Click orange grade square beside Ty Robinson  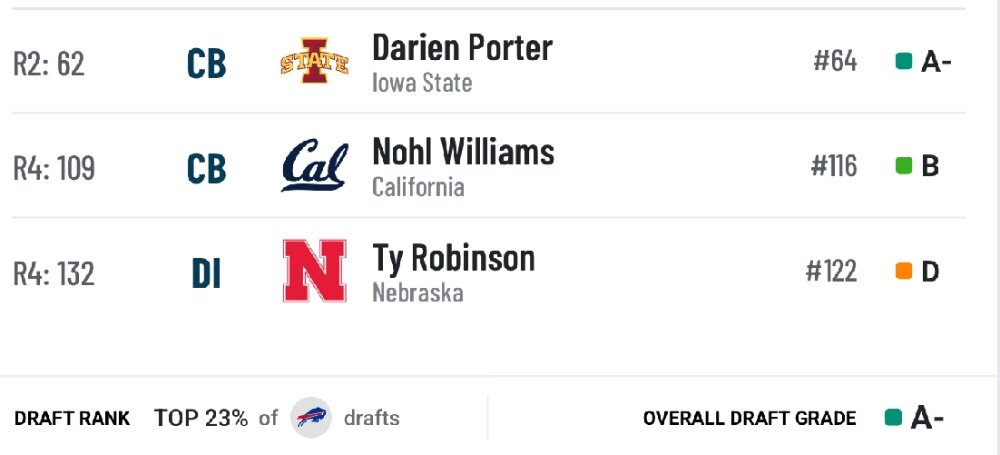tap(903, 271)
